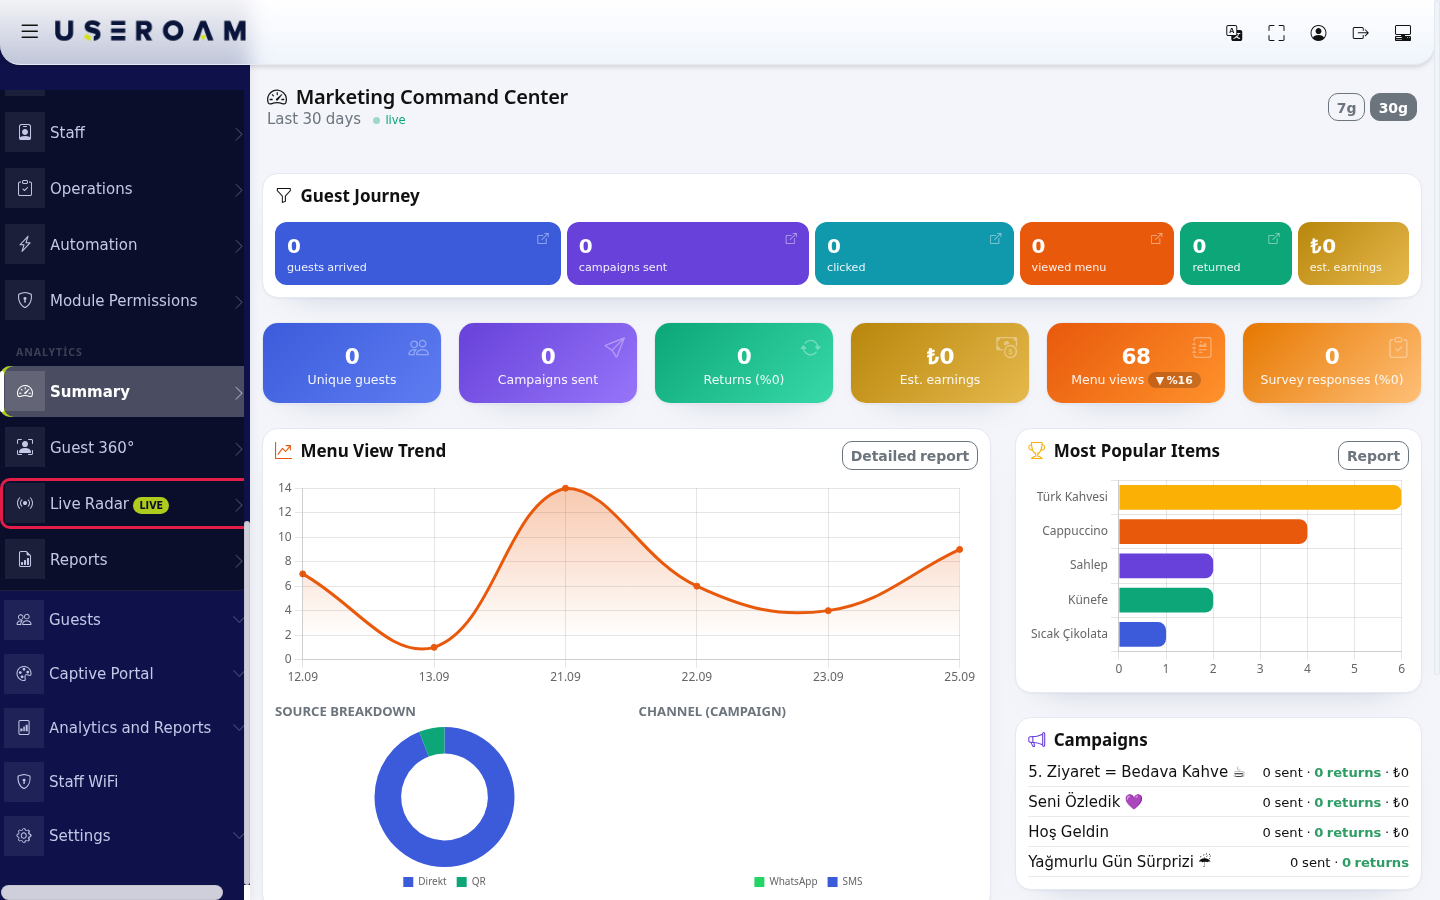Open external link on campaigns sent card

791,239
